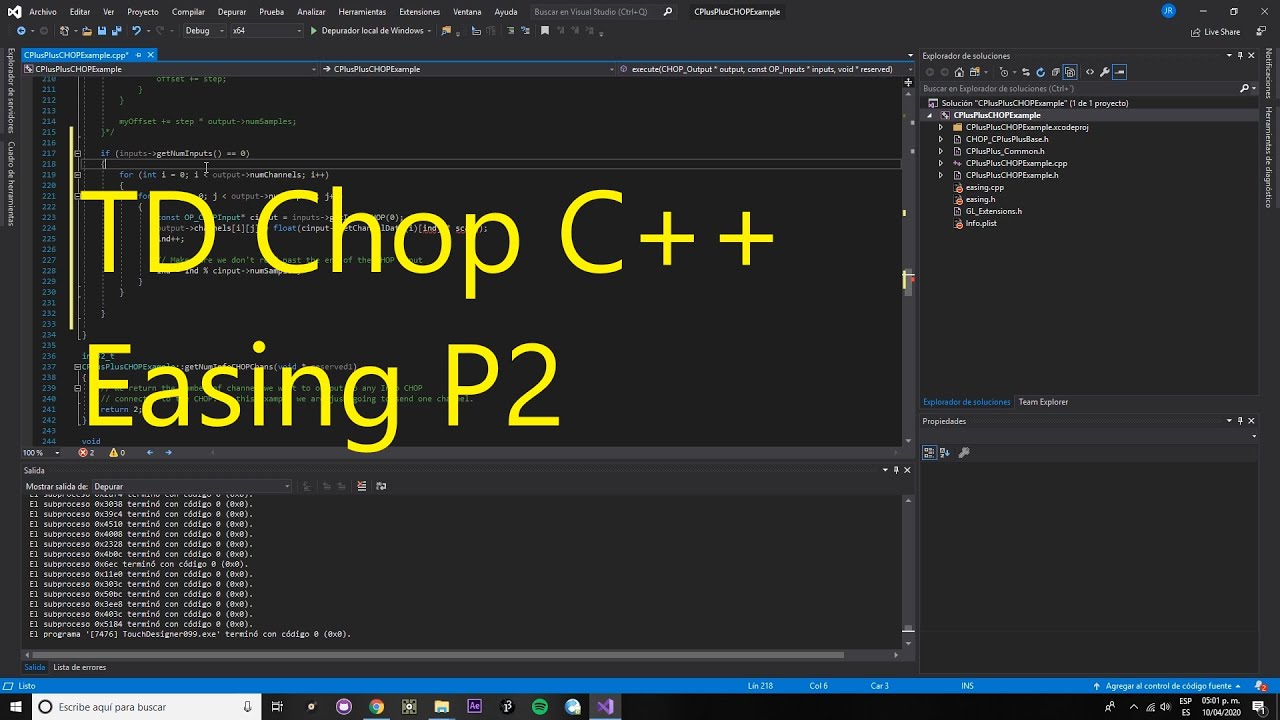Click warnings indicator showing 0
This screenshot has width=1280, height=720.
click(117, 452)
